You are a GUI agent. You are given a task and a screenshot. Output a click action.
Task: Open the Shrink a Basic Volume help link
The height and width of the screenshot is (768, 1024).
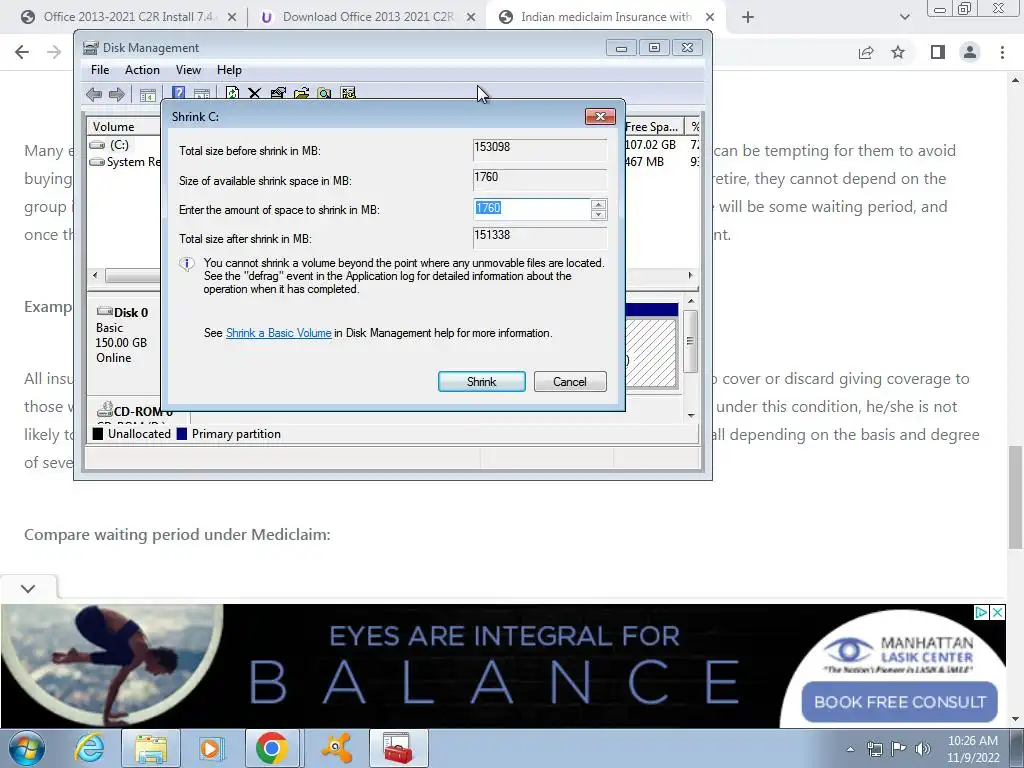(x=278, y=333)
